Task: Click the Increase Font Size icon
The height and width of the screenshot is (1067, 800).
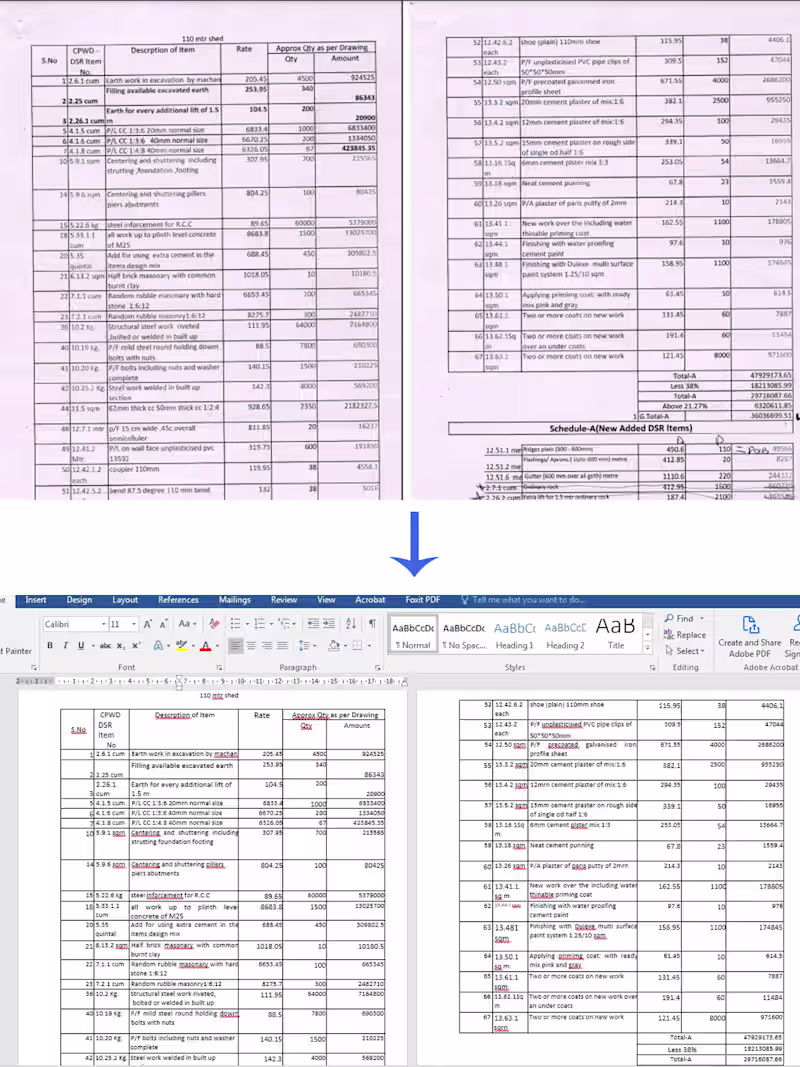Action: click(146, 623)
